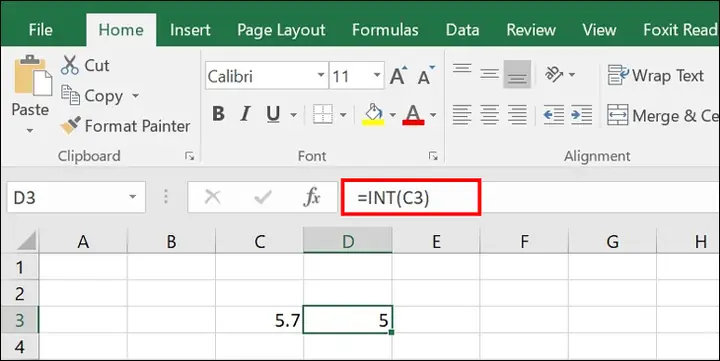Viewport: 720px width, 361px height.
Task: Apply cell Borders icon
Action: click(323, 114)
